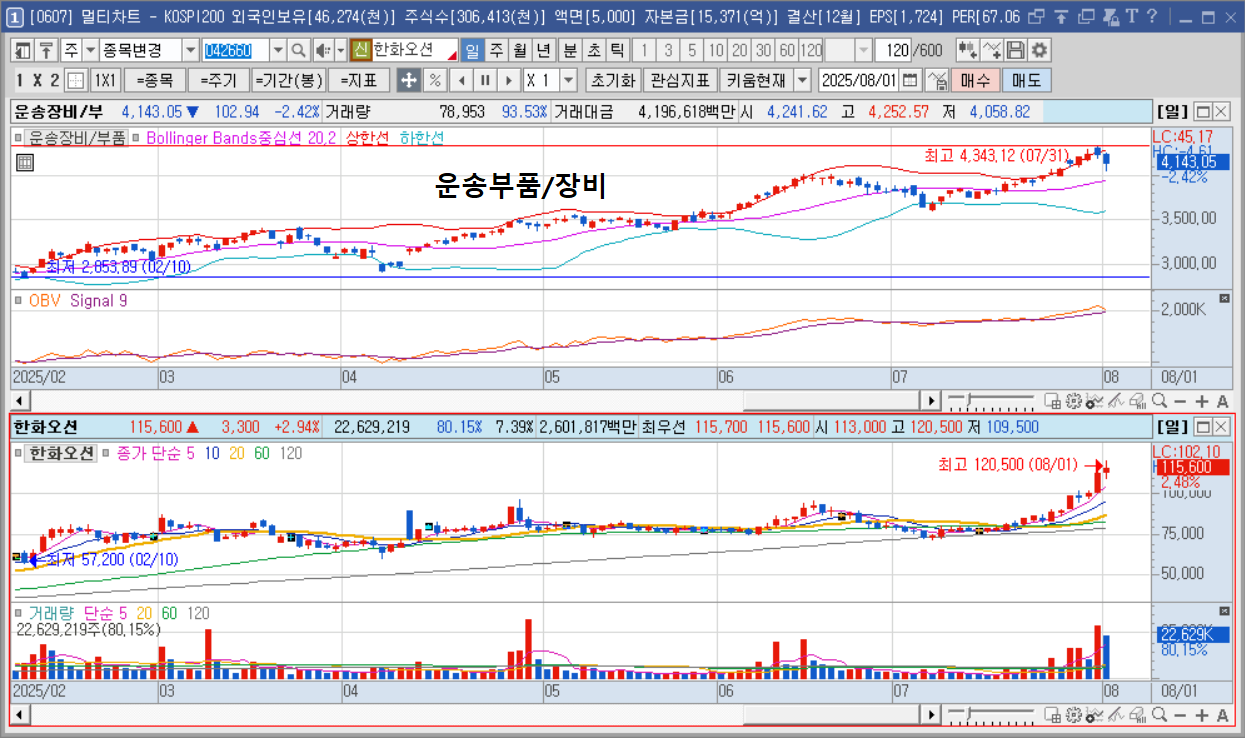The width and height of the screenshot is (1245, 738).
Task: Click the line-tool icon next to save
Action: tap(992, 50)
